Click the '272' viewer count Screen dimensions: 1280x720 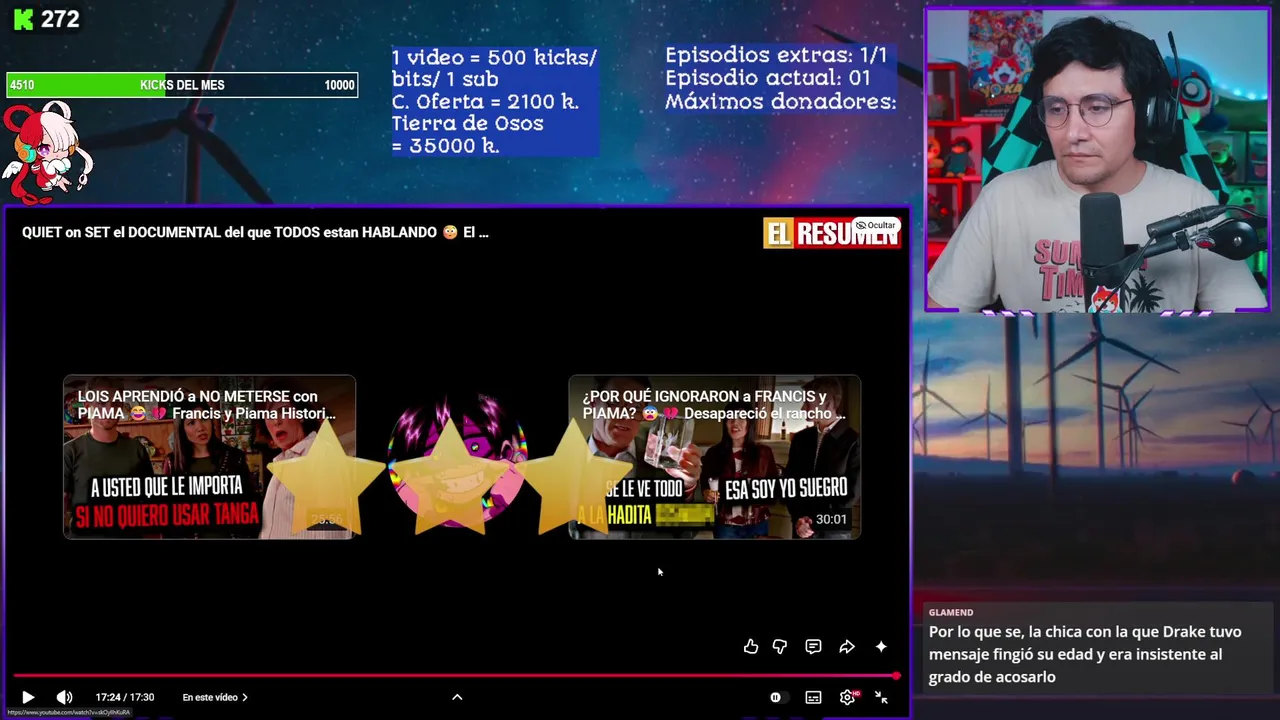[x=60, y=19]
